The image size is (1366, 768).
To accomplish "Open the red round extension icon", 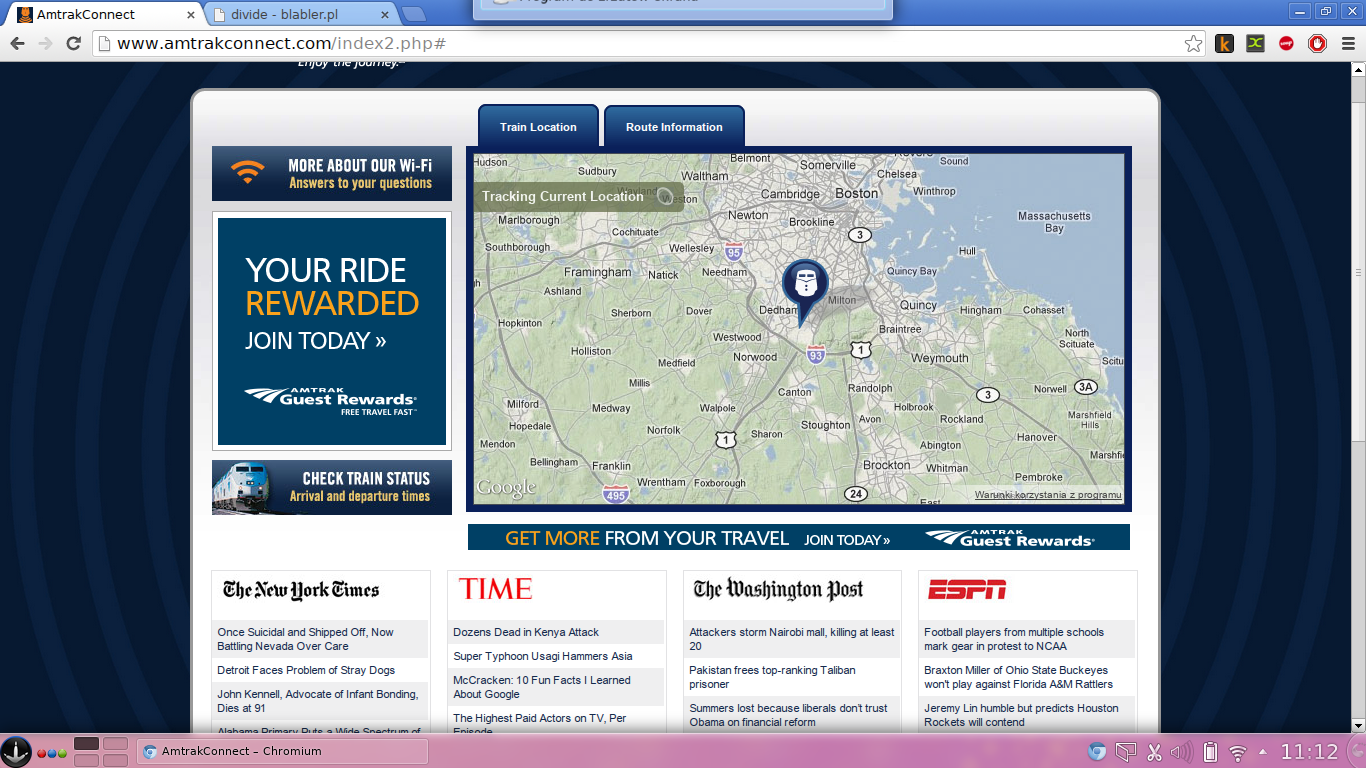I will click(x=1286, y=43).
